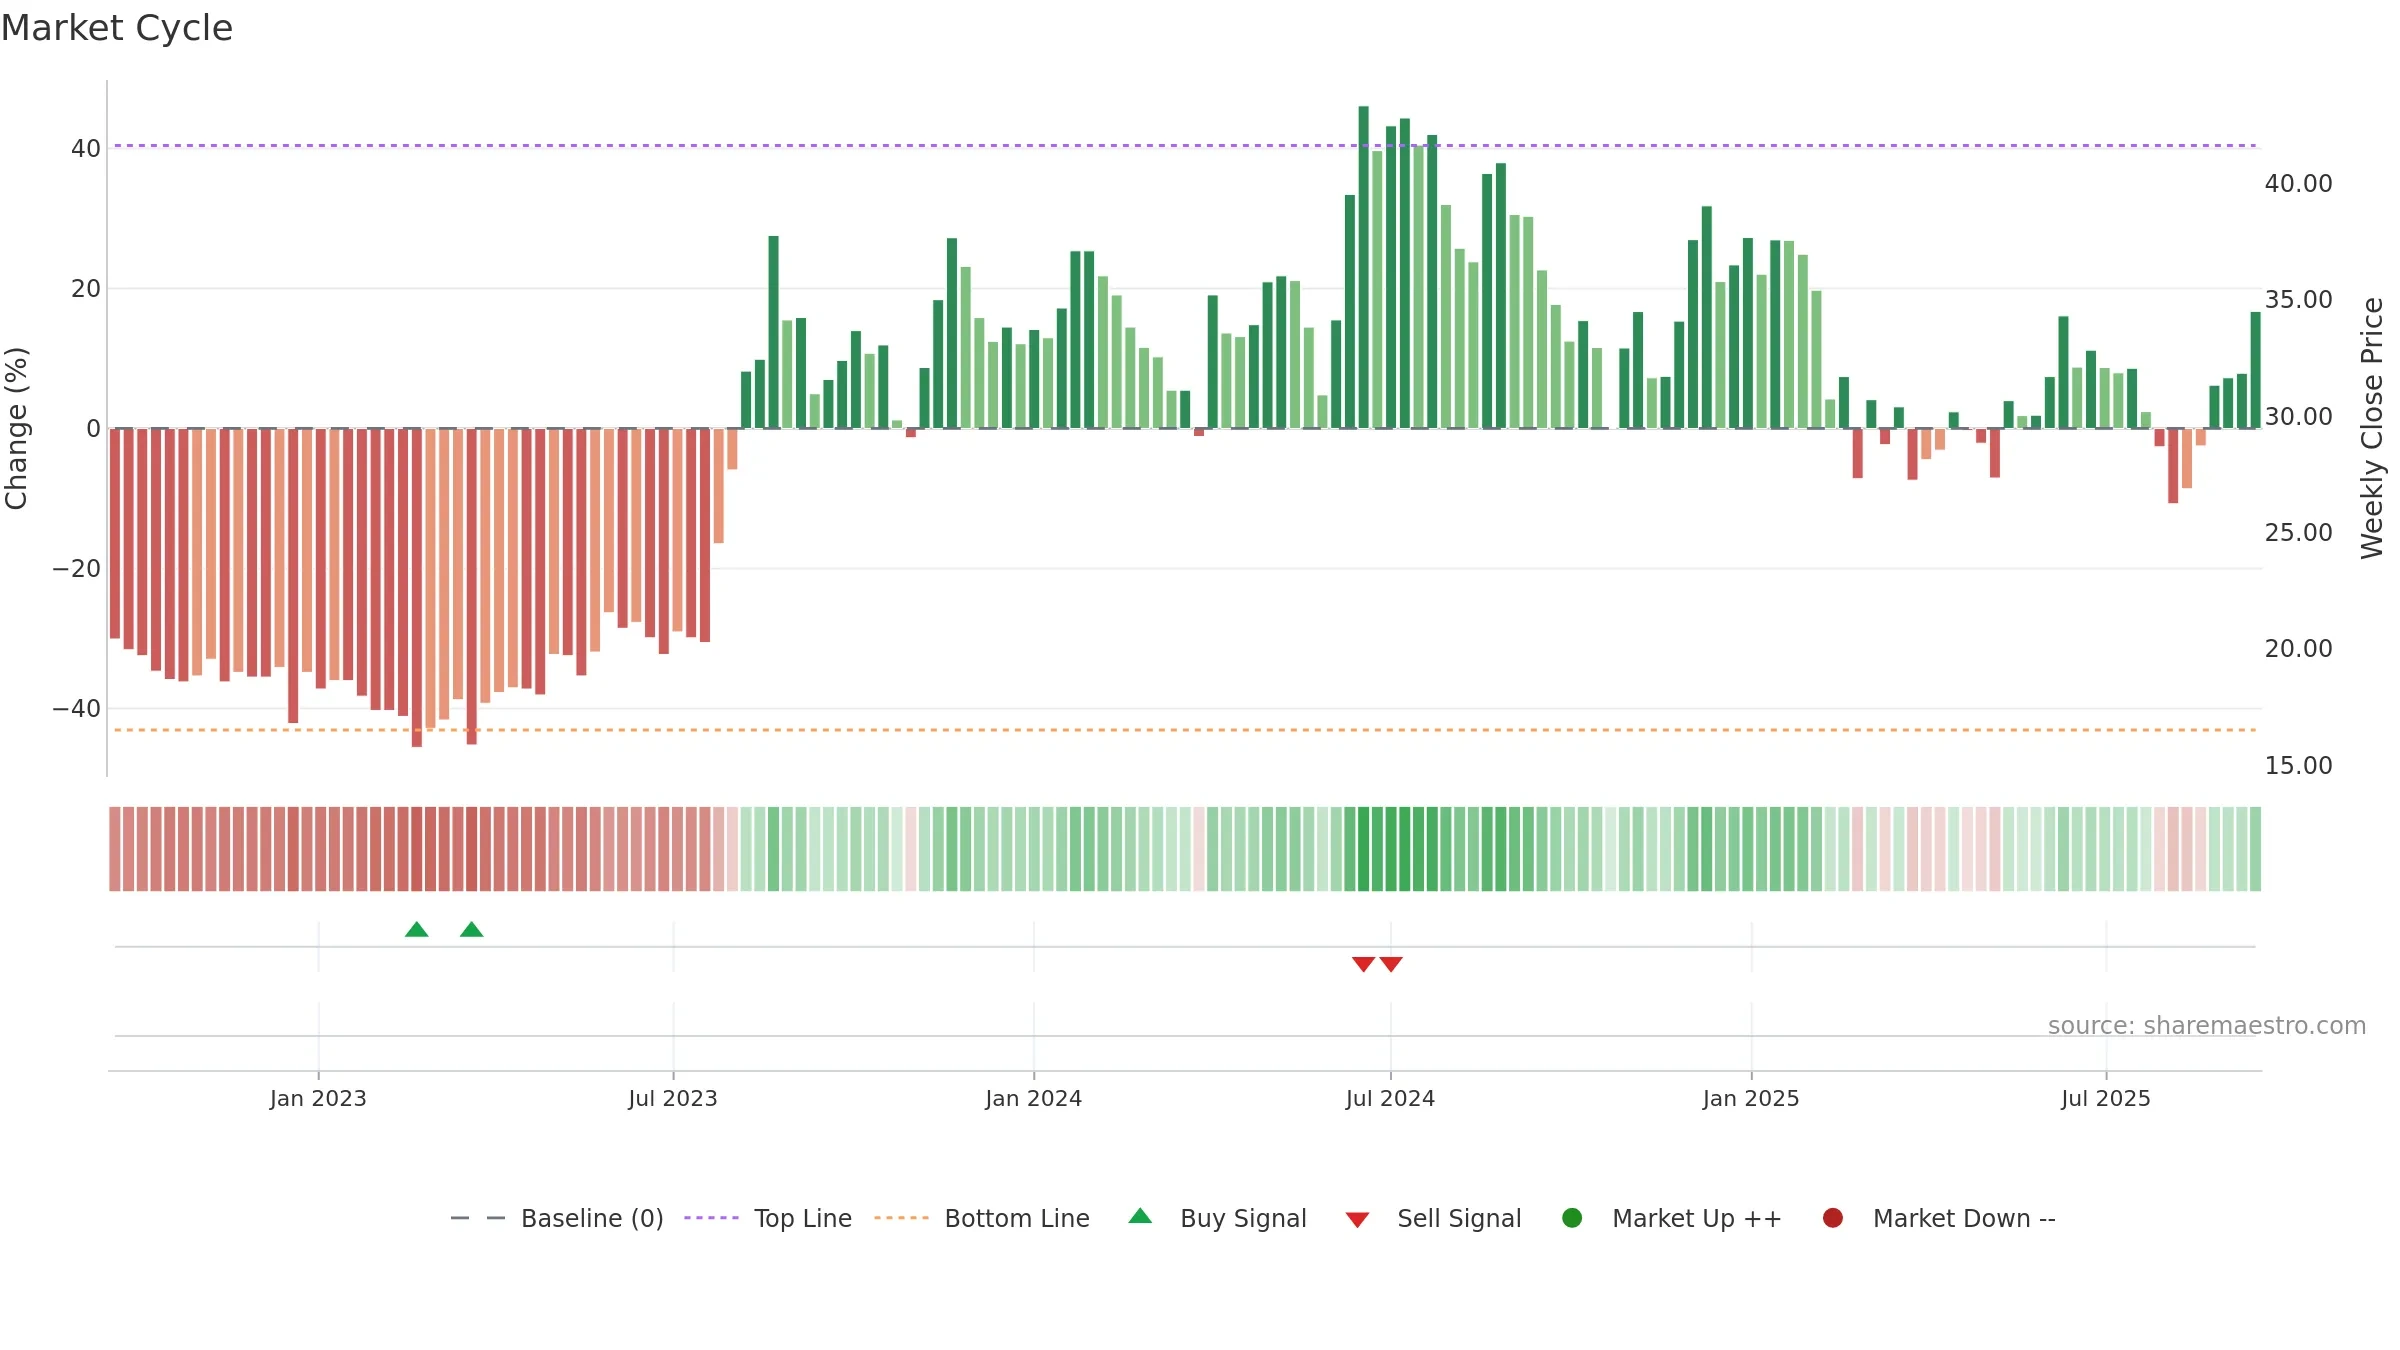Click the Bottom Line orange dotted legend marker
2400x1350 pixels.
pyautogui.click(x=901, y=1218)
